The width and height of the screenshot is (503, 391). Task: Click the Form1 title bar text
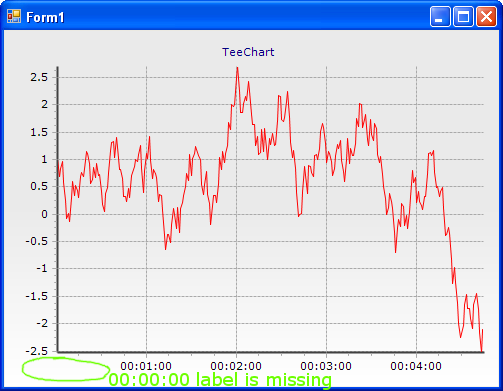point(45,17)
